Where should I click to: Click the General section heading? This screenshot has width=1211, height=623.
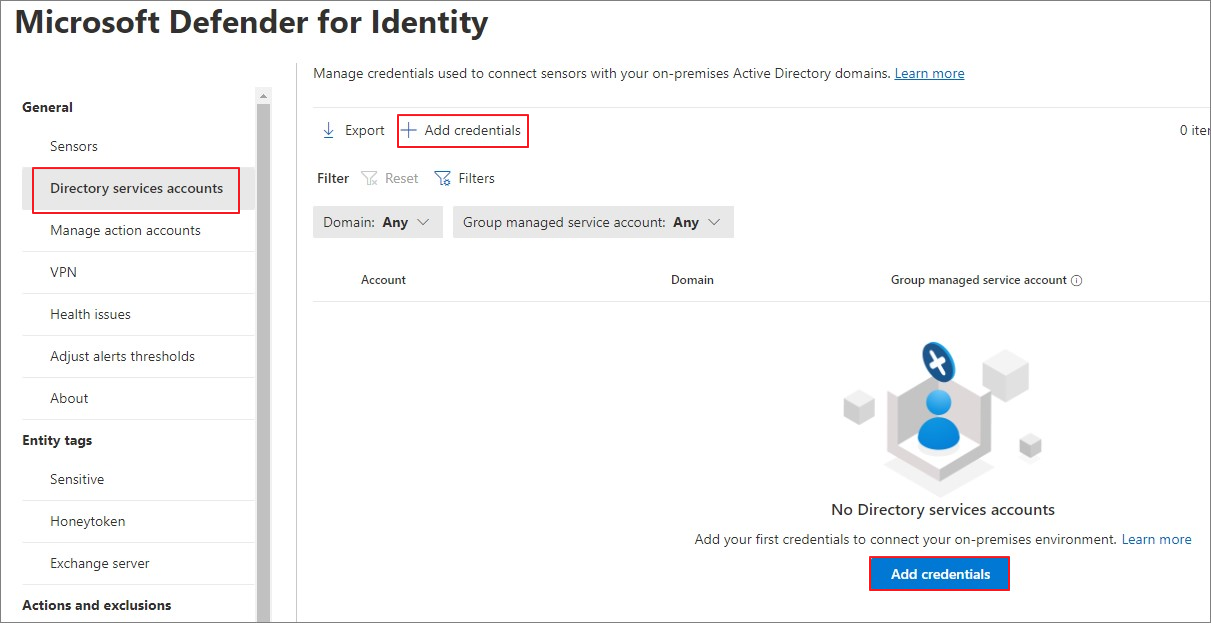[x=47, y=107]
